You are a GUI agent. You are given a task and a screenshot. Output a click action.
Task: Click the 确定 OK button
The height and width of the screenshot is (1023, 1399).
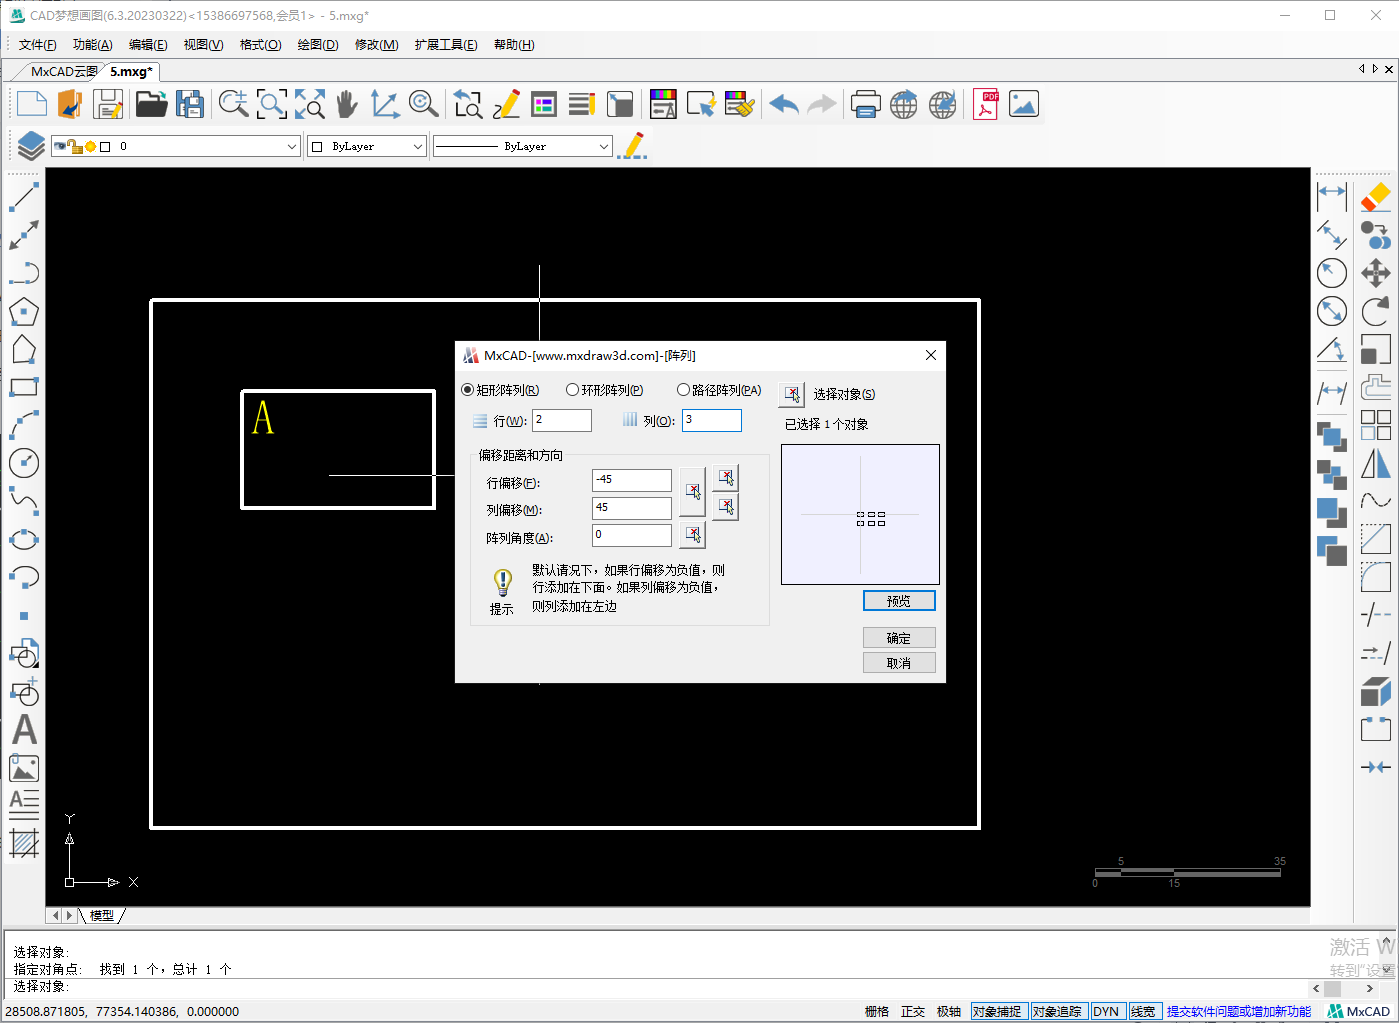[x=899, y=638]
